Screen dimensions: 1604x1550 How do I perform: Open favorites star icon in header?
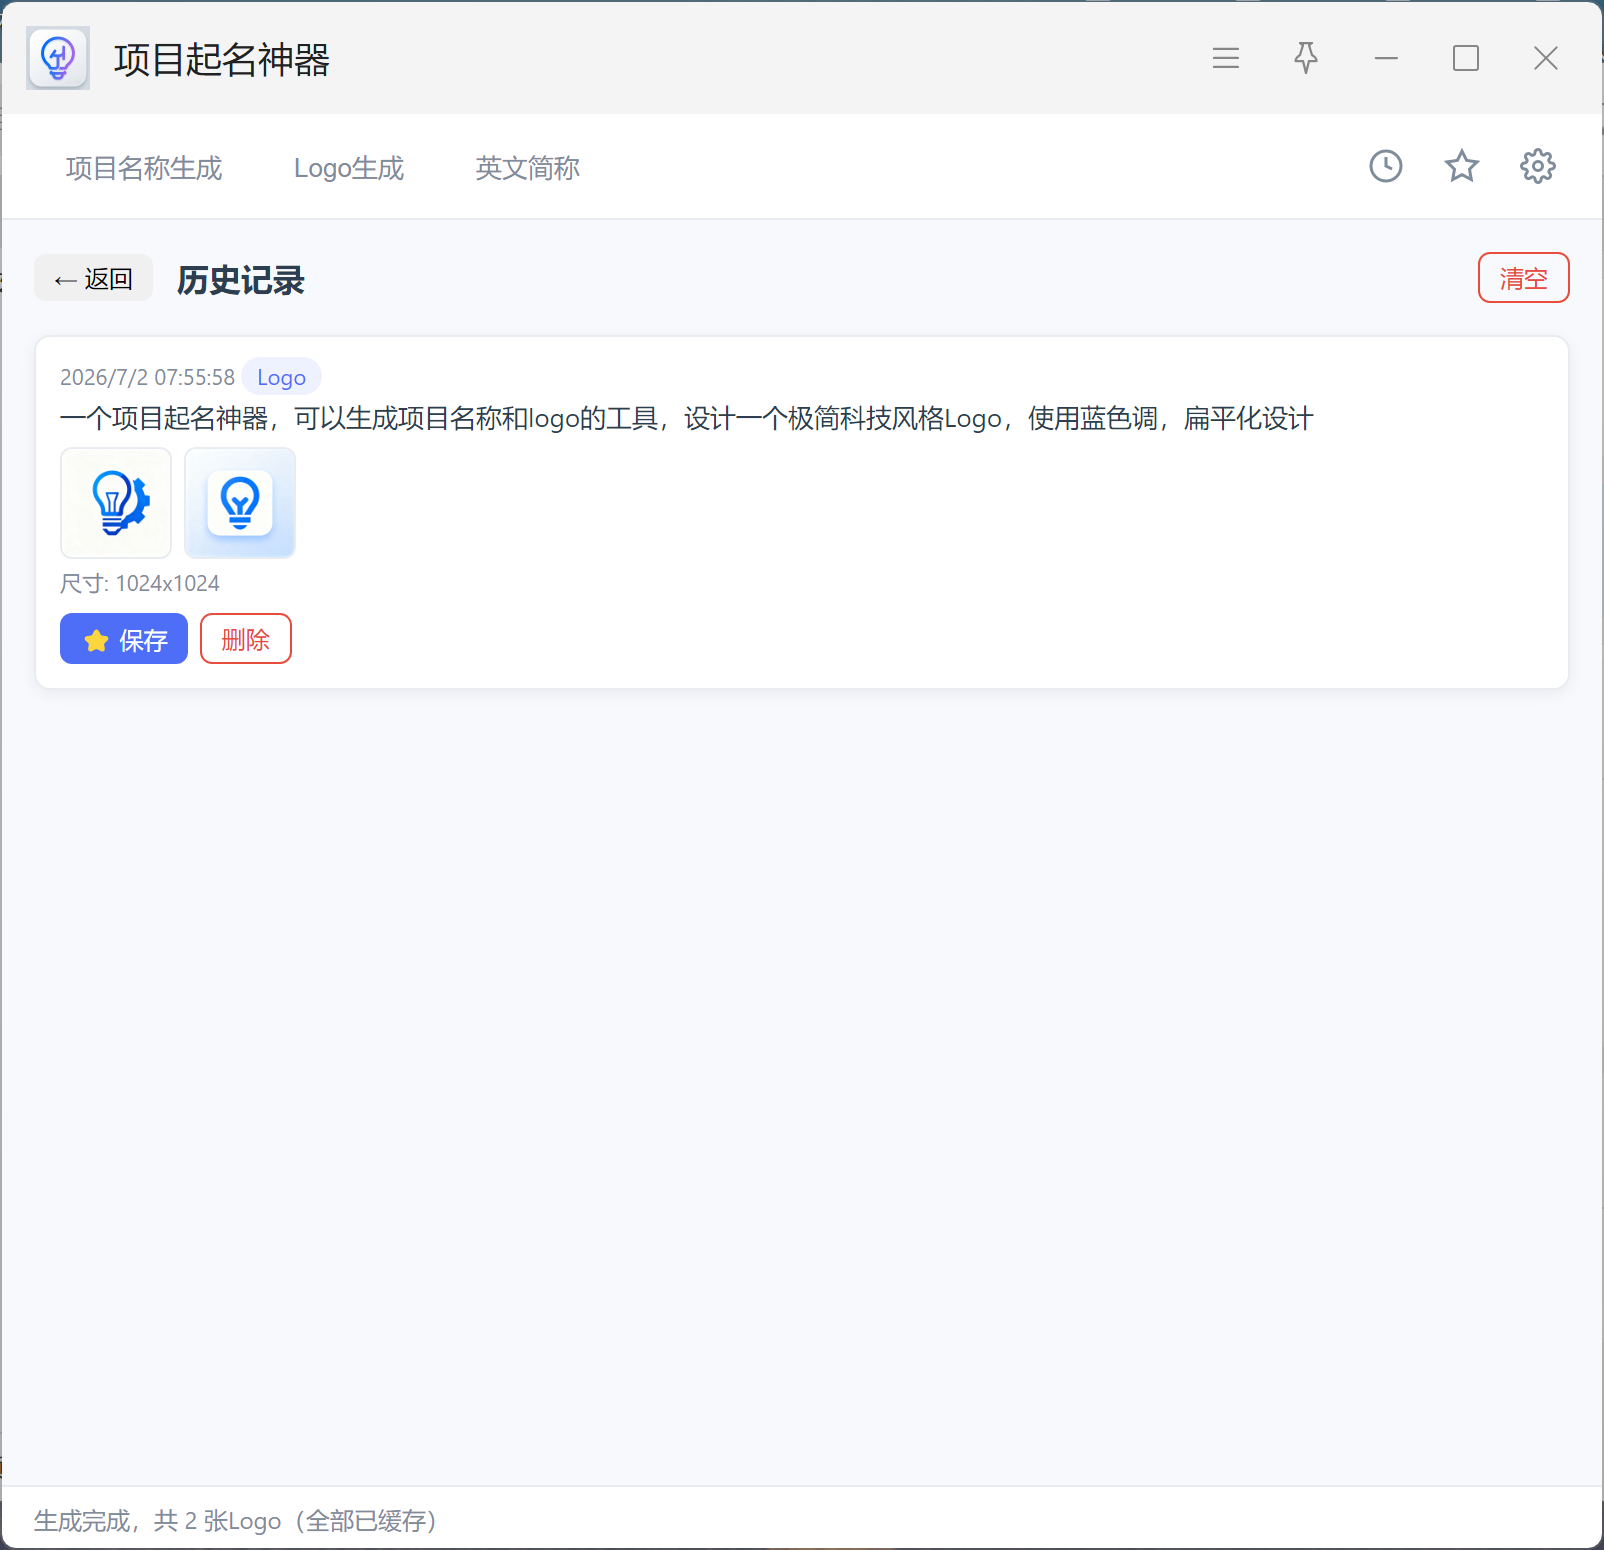click(1461, 166)
